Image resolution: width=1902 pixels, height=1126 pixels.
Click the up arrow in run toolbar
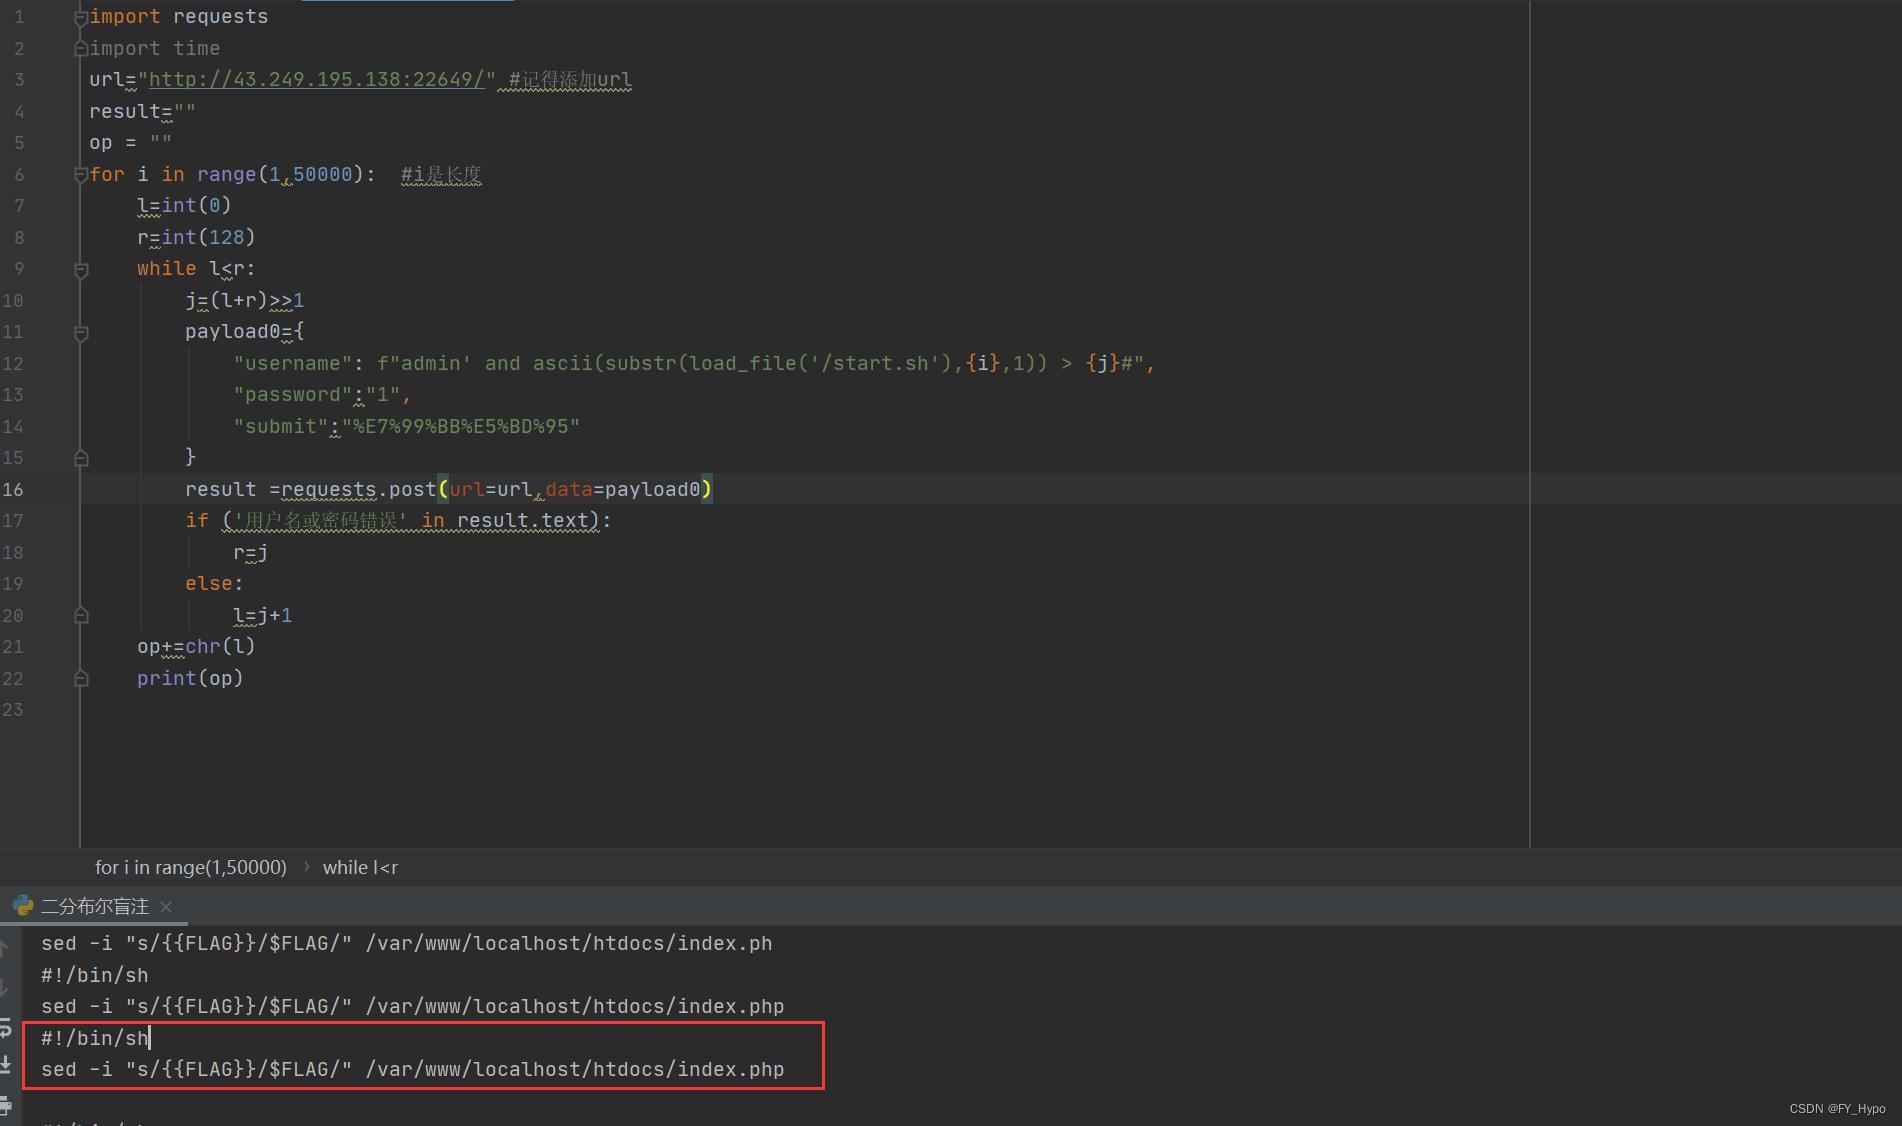[x=5, y=948]
